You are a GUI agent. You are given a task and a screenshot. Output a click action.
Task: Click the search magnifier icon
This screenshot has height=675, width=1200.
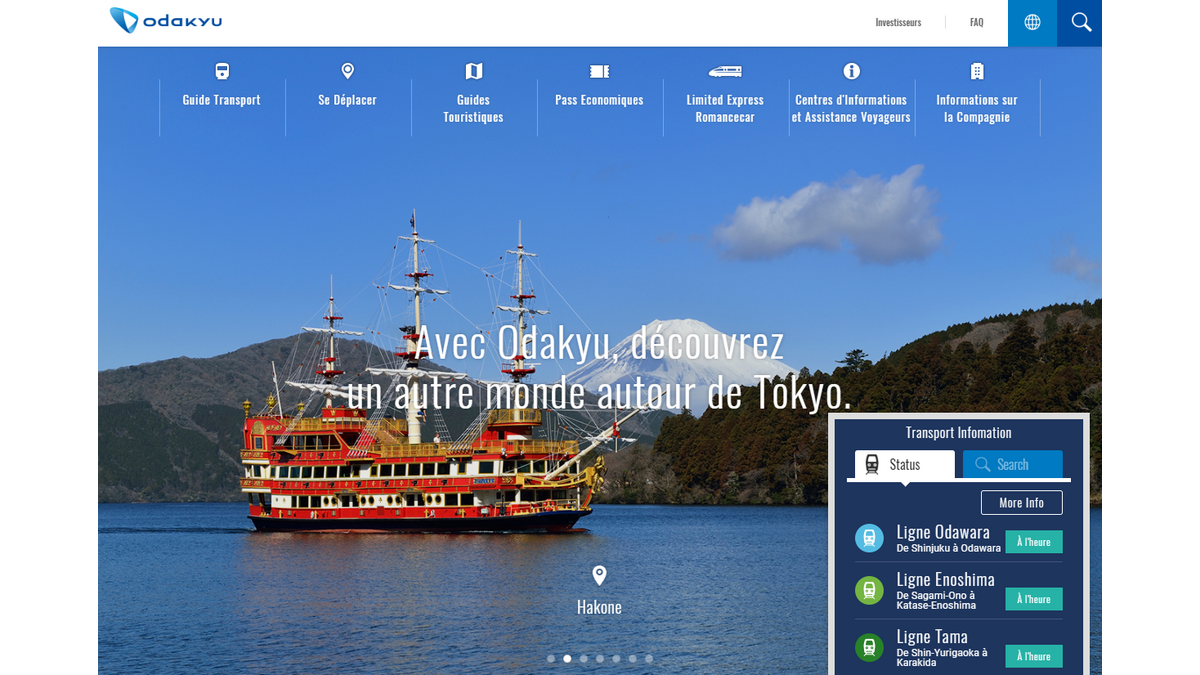1079,22
